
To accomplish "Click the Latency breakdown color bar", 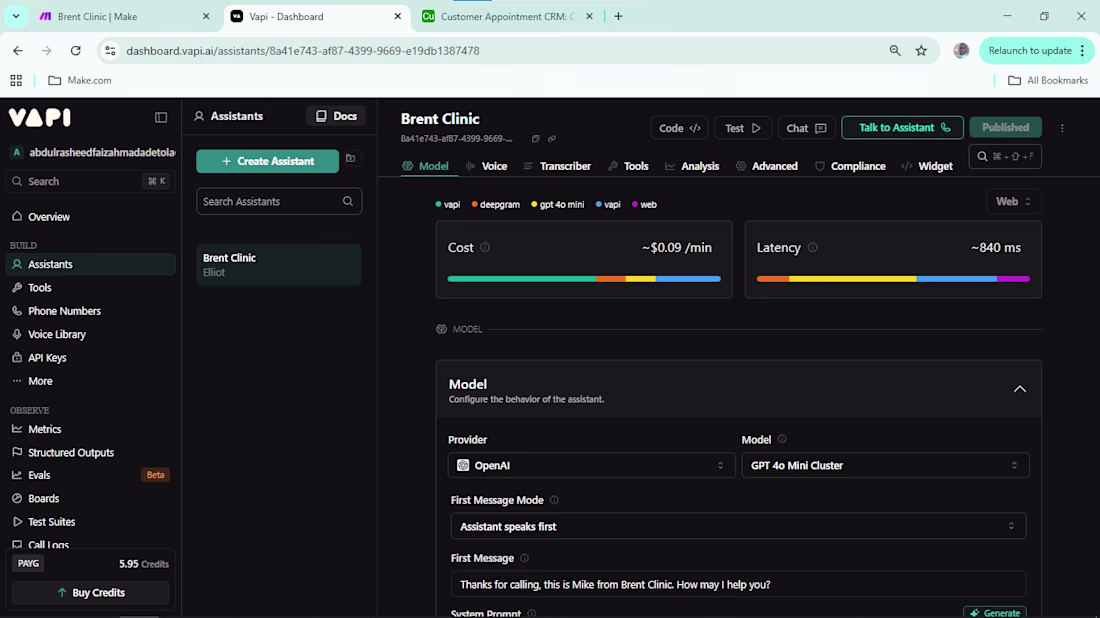I will [x=893, y=278].
